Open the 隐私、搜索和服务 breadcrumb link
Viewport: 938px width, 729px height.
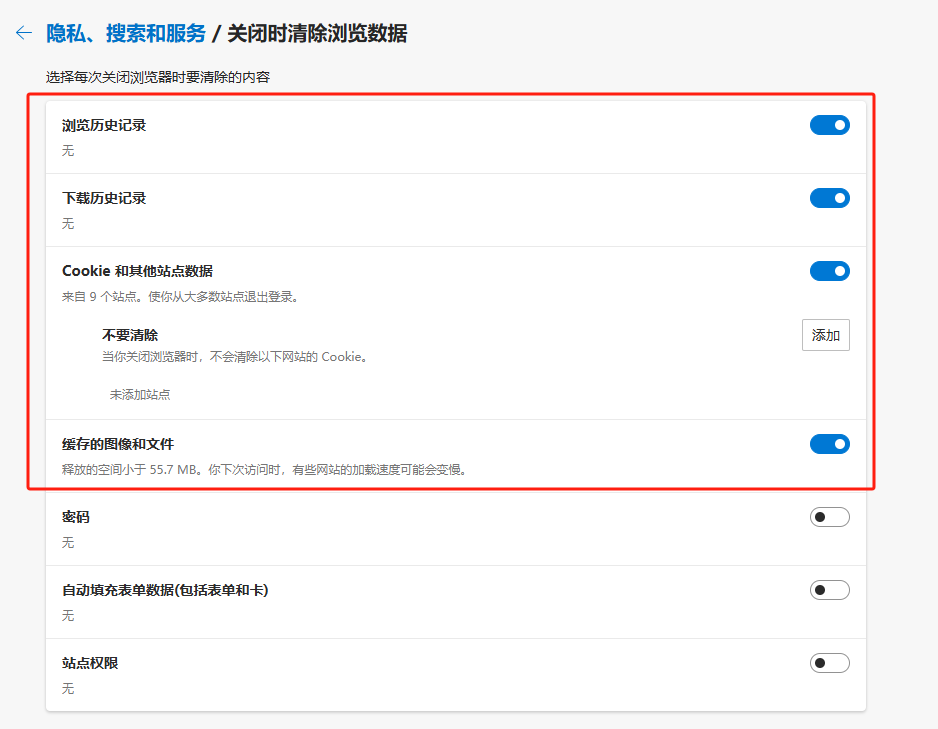pyautogui.click(x=126, y=33)
